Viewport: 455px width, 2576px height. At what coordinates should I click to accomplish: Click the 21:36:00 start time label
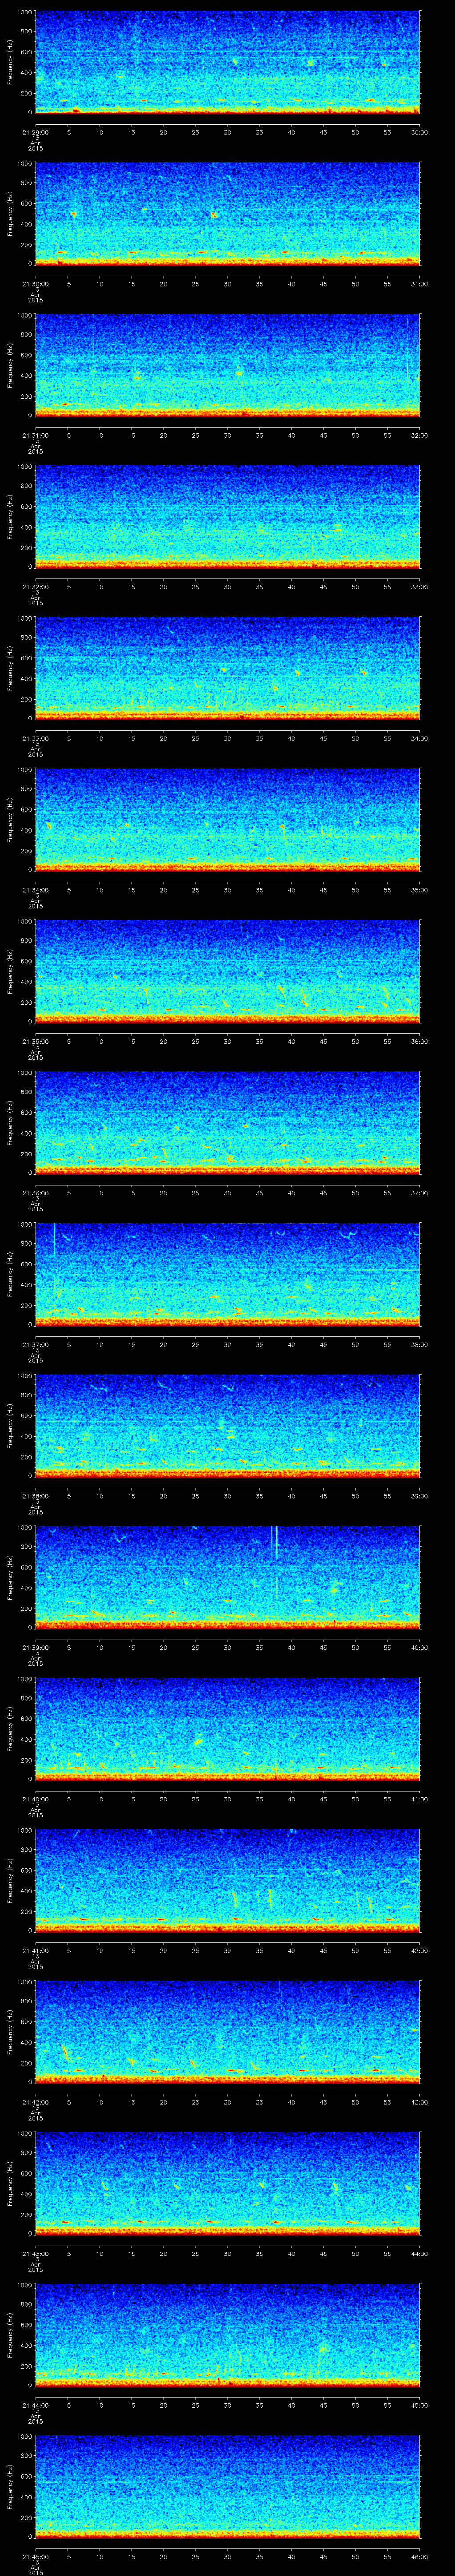click(x=35, y=1193)
